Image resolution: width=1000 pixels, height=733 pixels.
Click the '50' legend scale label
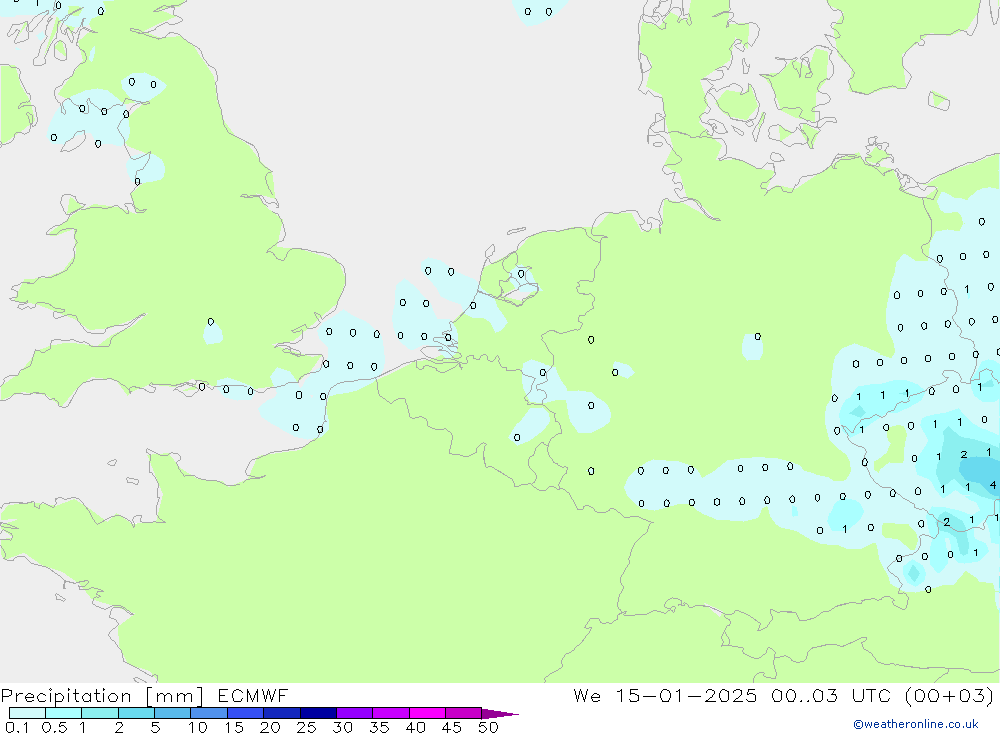(489, 727)
